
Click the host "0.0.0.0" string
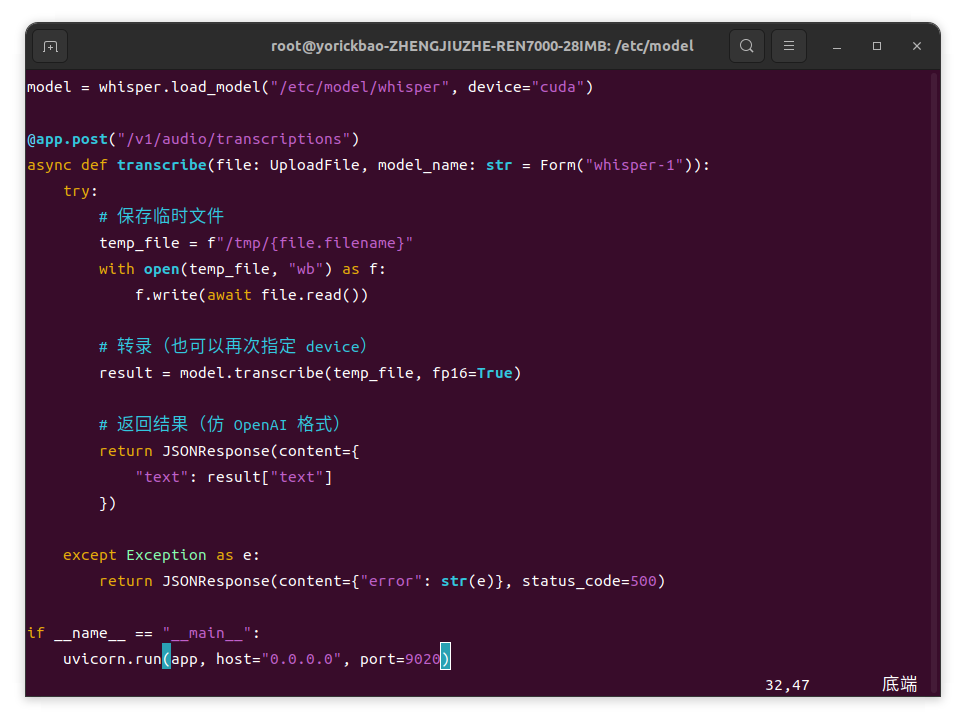pyautogui.click(x=301, y=659)
